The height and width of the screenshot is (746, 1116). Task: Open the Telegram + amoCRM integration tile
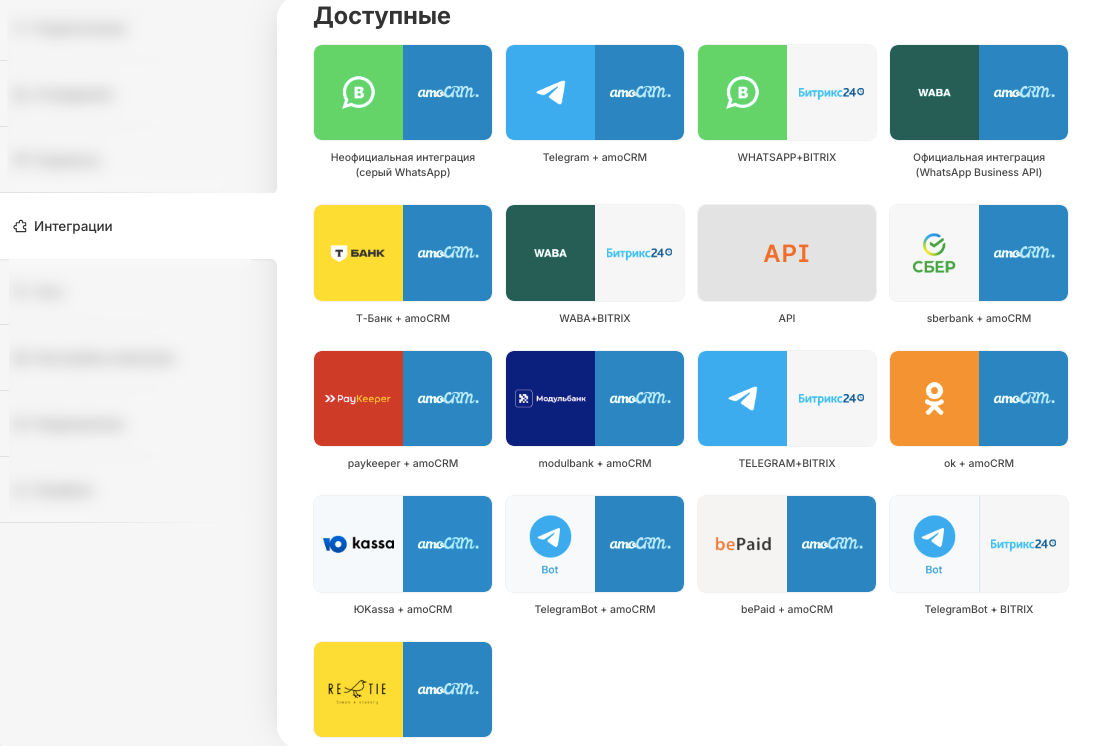[595, 92]
